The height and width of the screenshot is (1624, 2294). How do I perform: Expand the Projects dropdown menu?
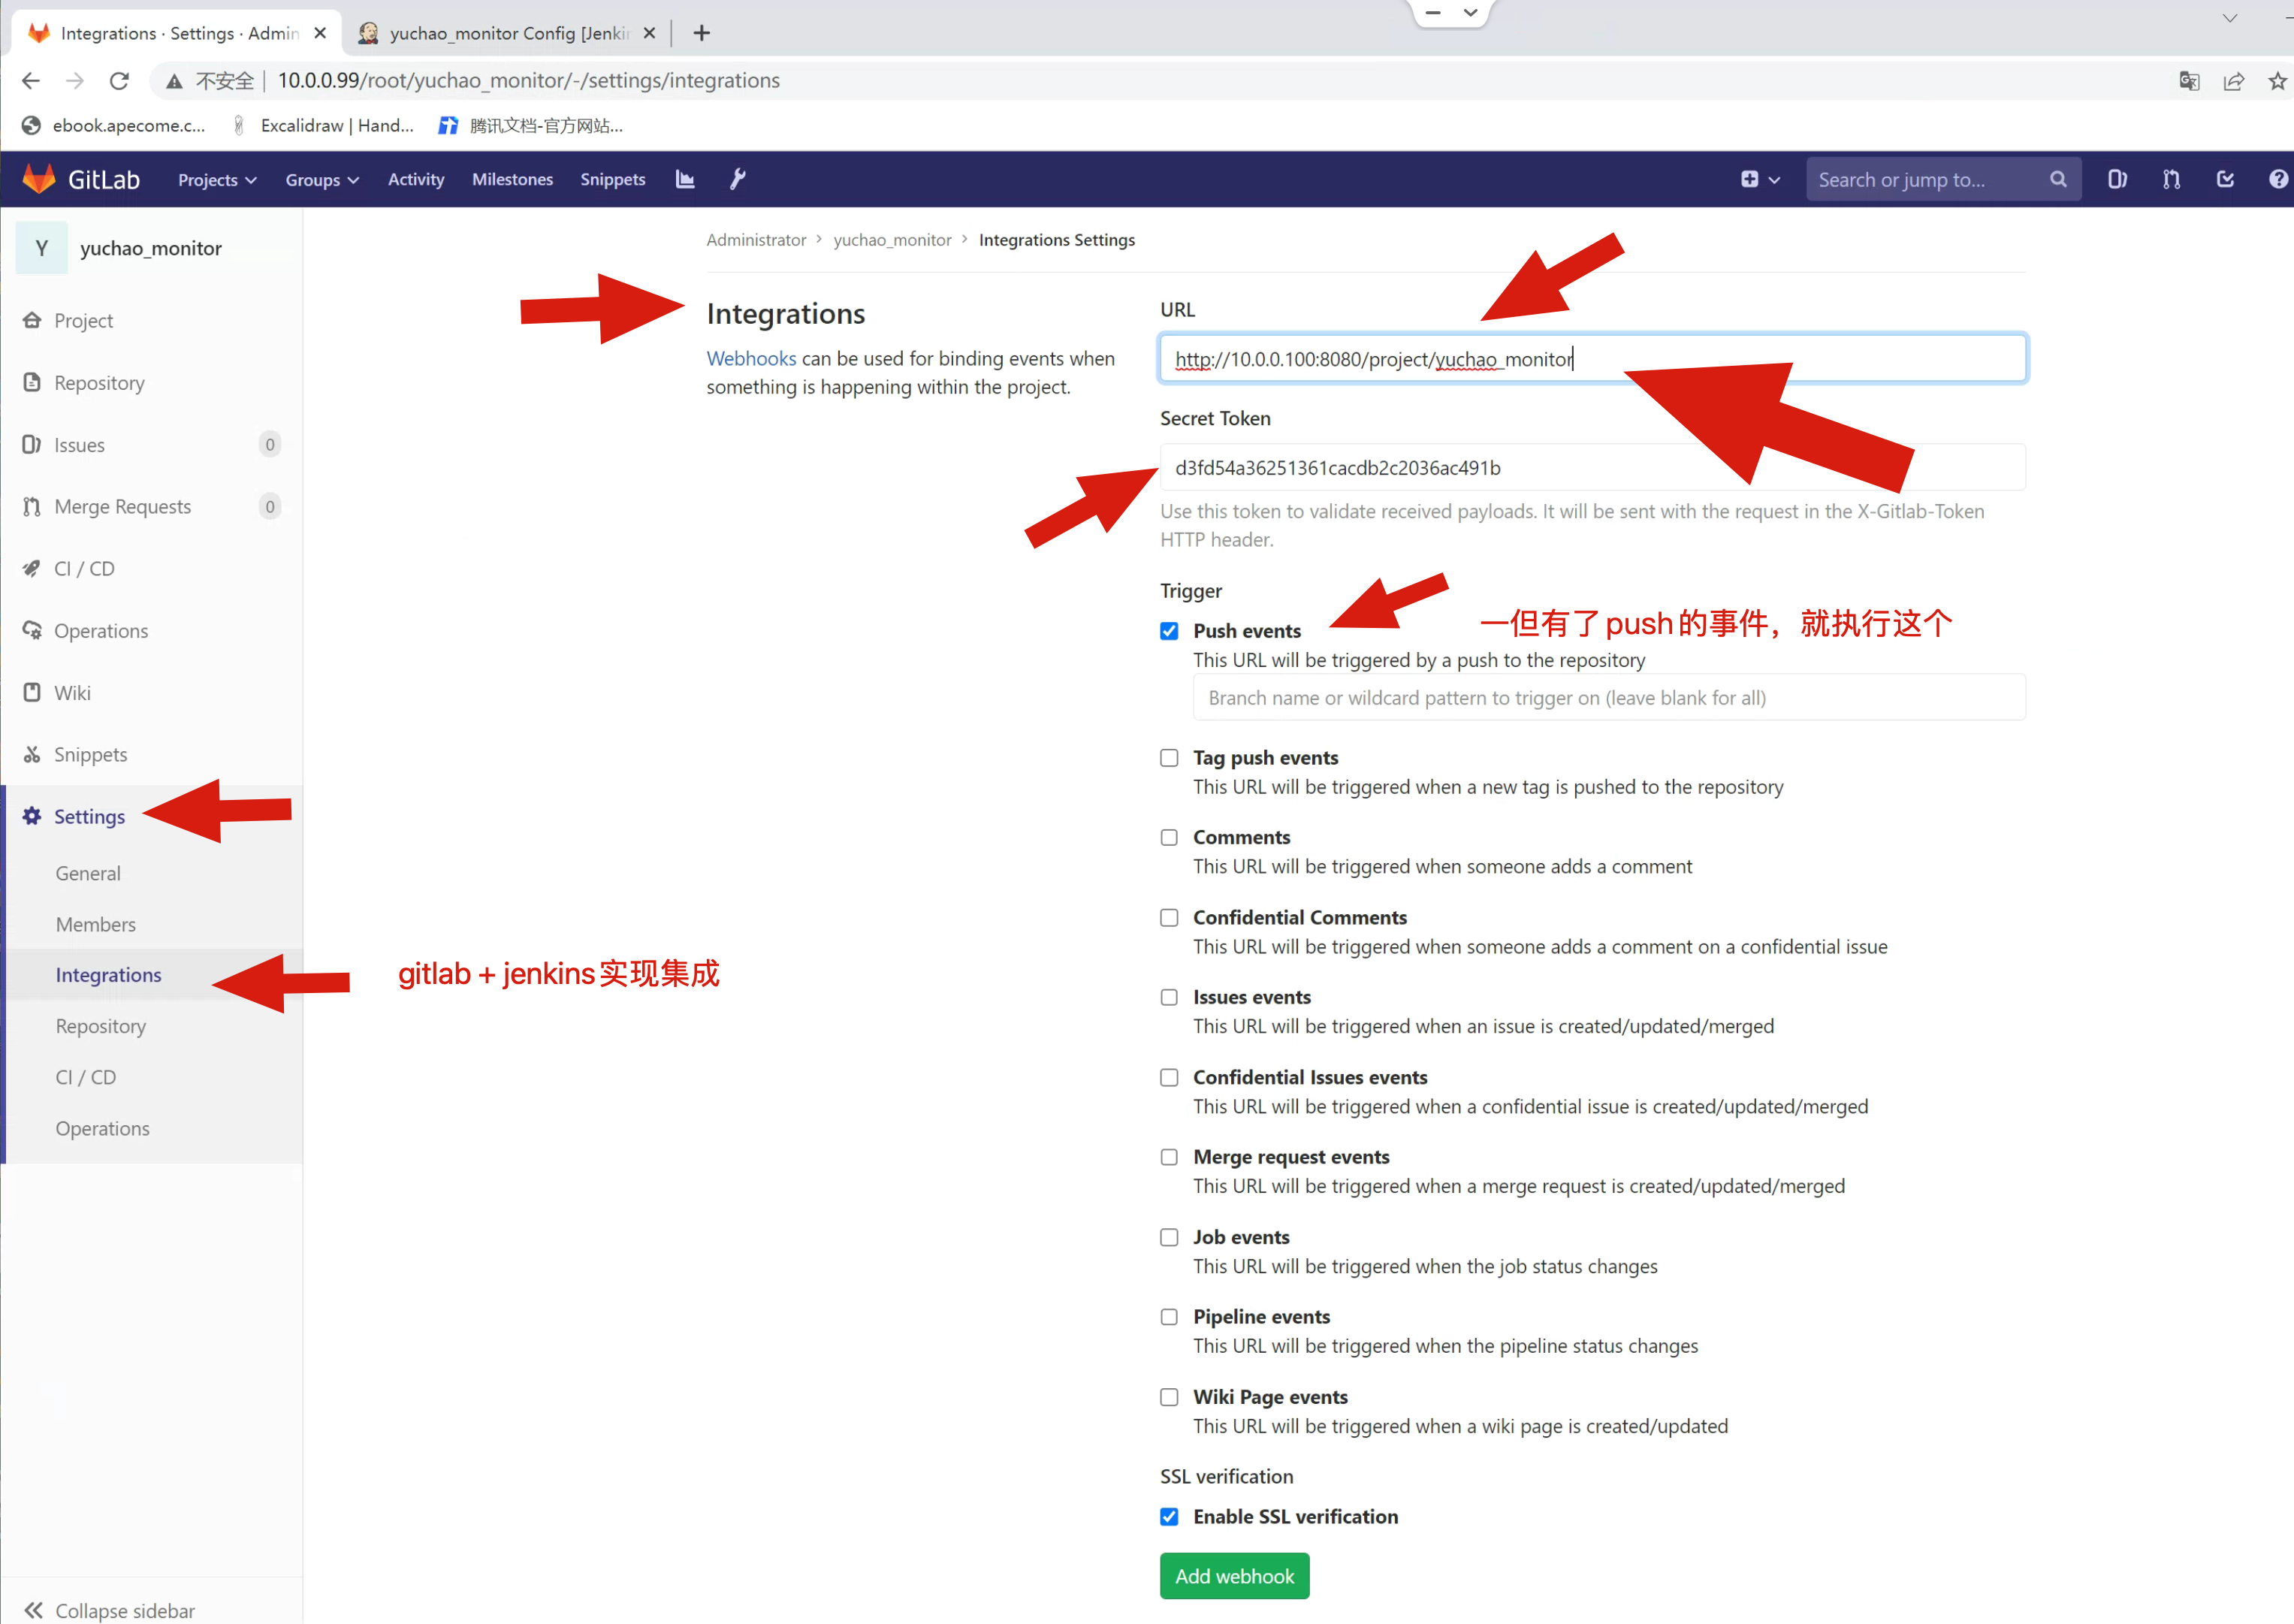click(x=217, y=180)
